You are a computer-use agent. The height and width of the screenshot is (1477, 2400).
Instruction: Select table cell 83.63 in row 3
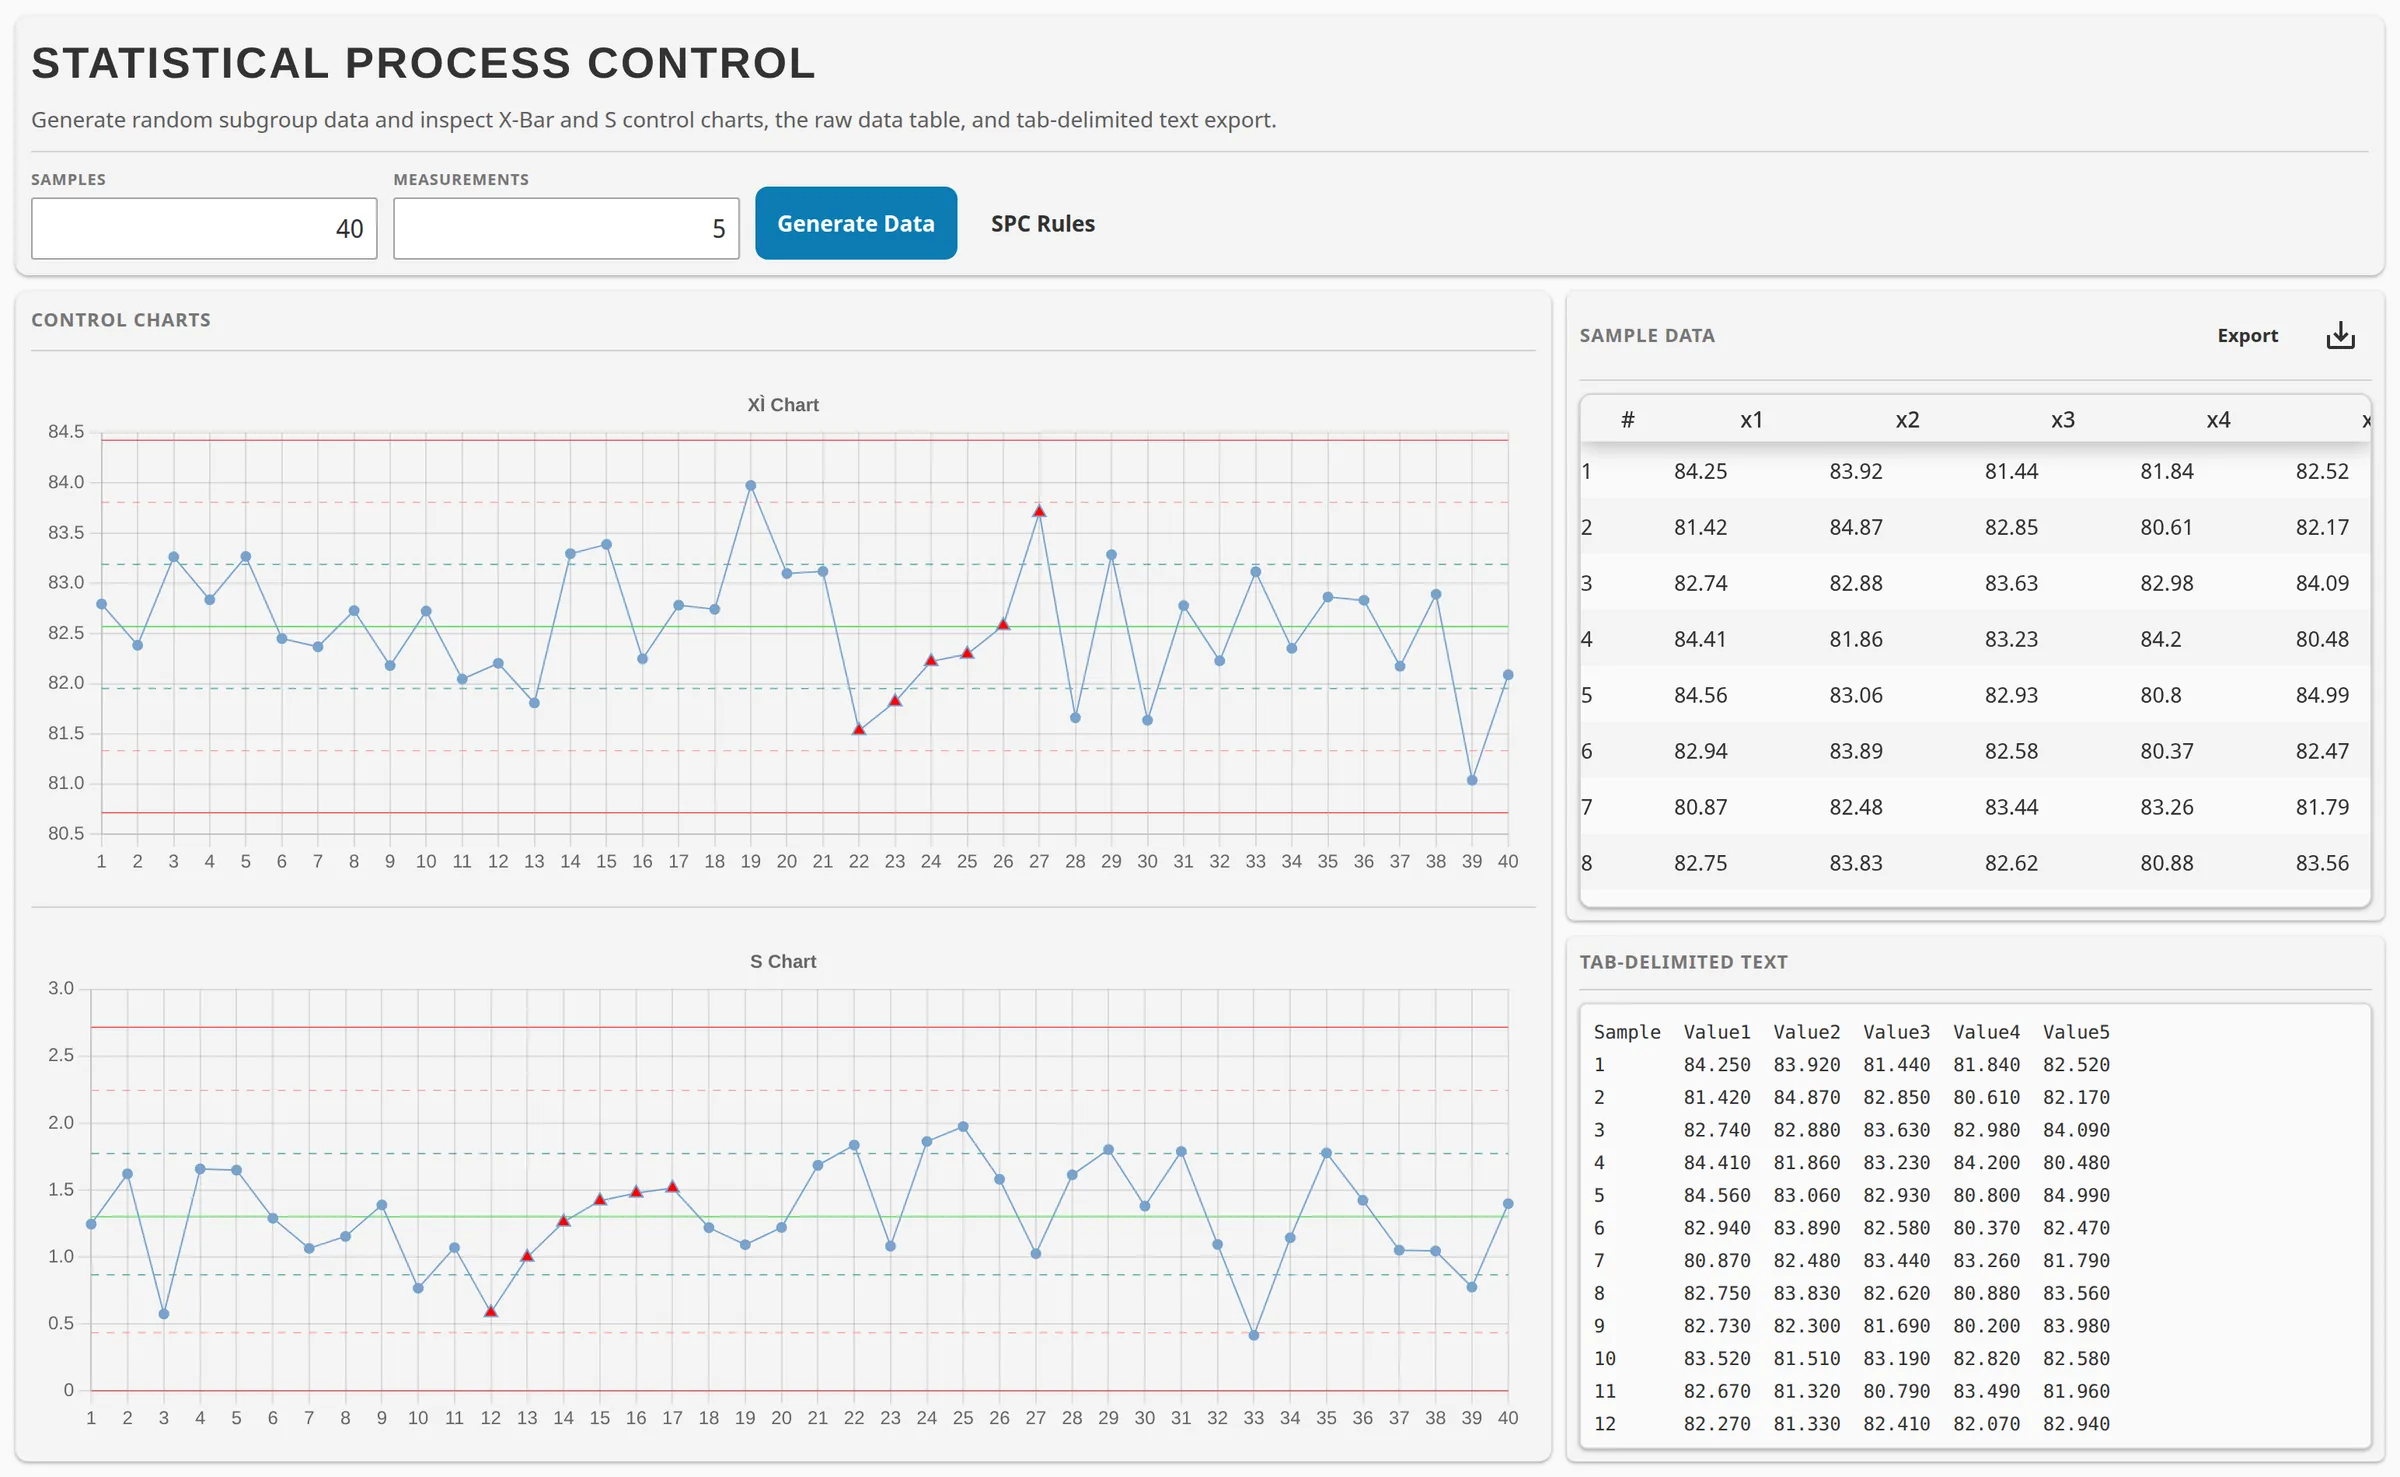2011,583
